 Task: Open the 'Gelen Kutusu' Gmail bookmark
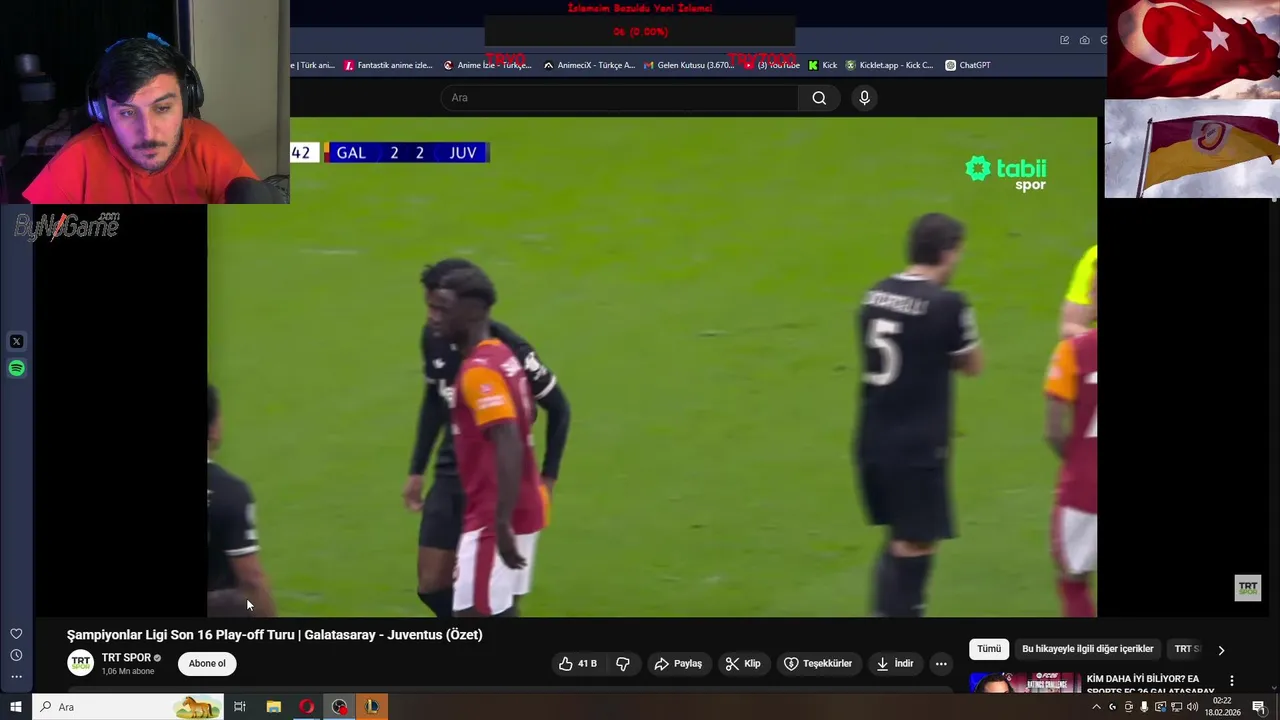tap(689, 65)
